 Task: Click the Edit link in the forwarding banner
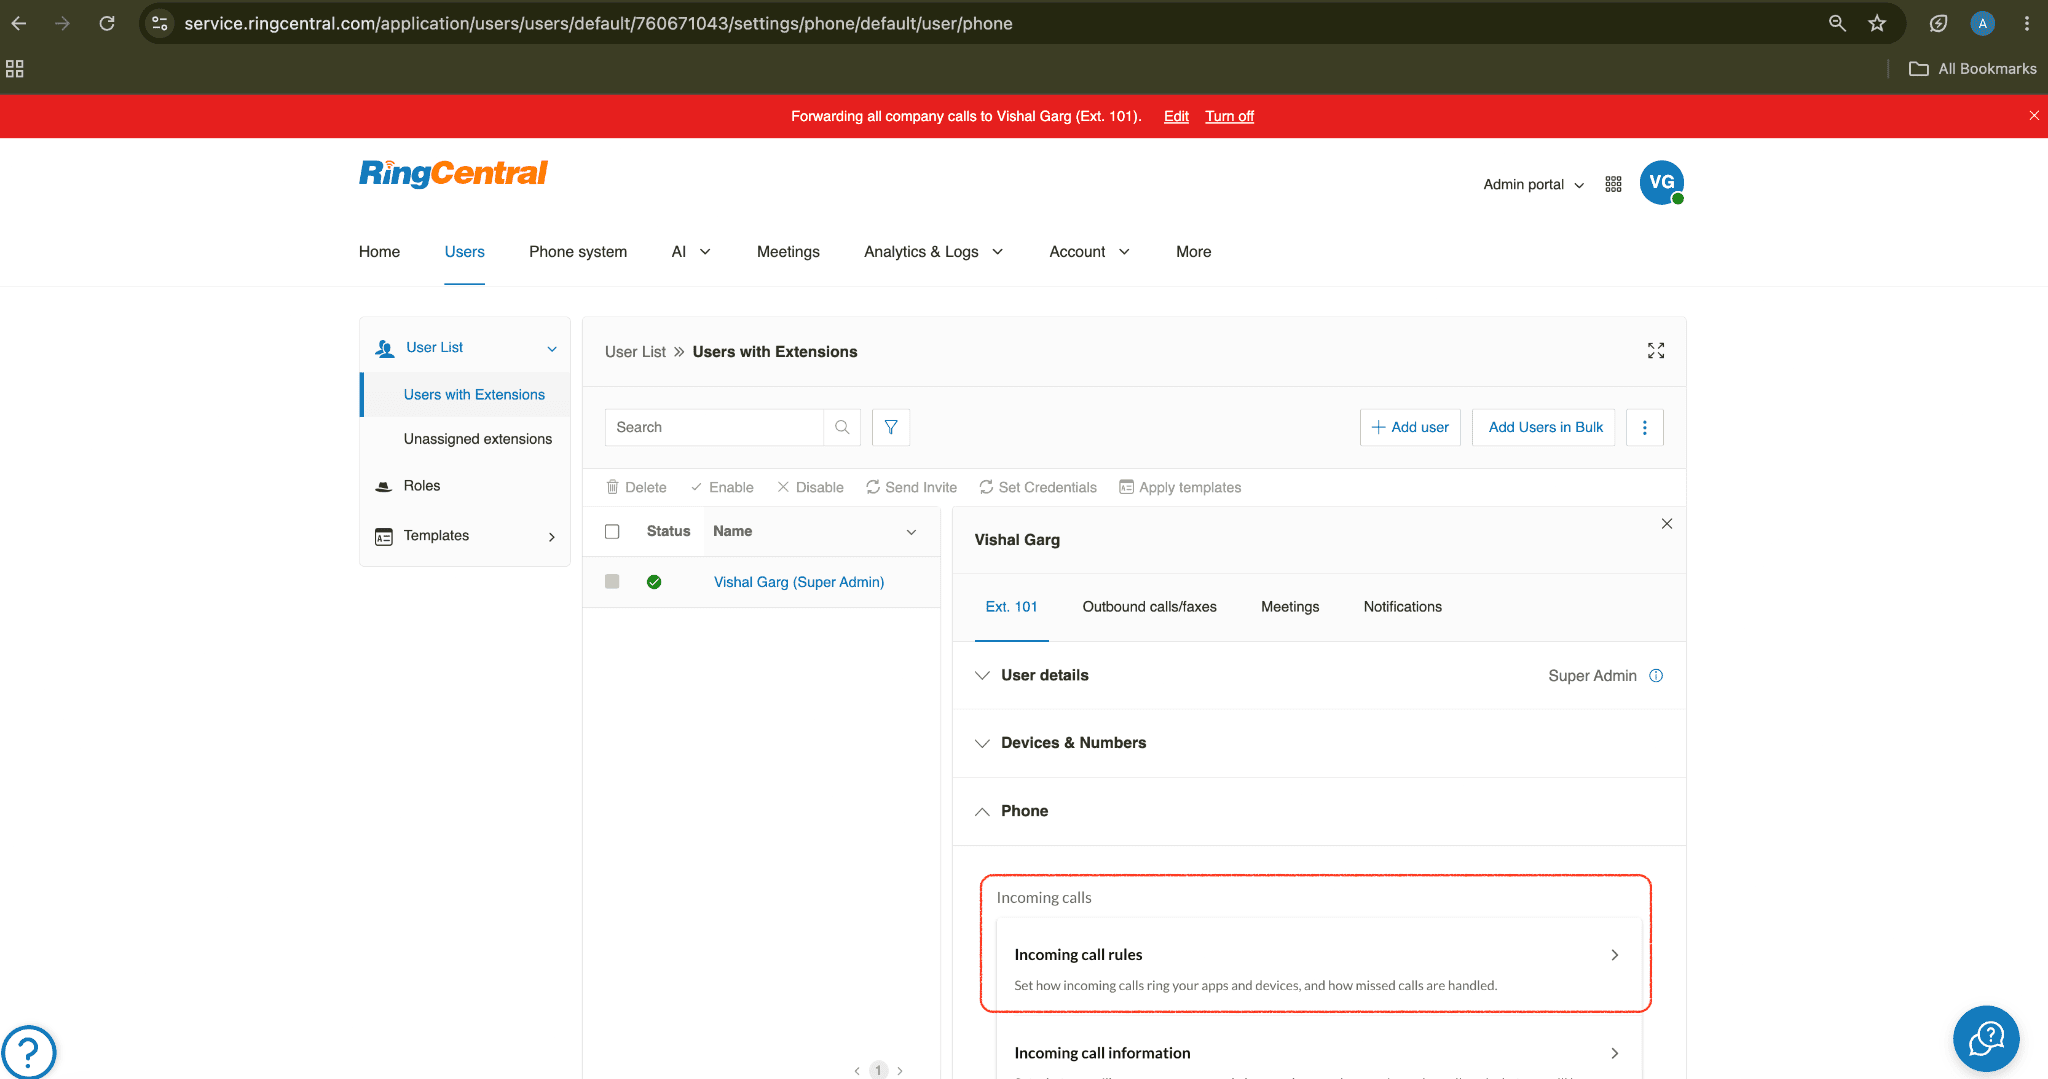click(1176, 116)
